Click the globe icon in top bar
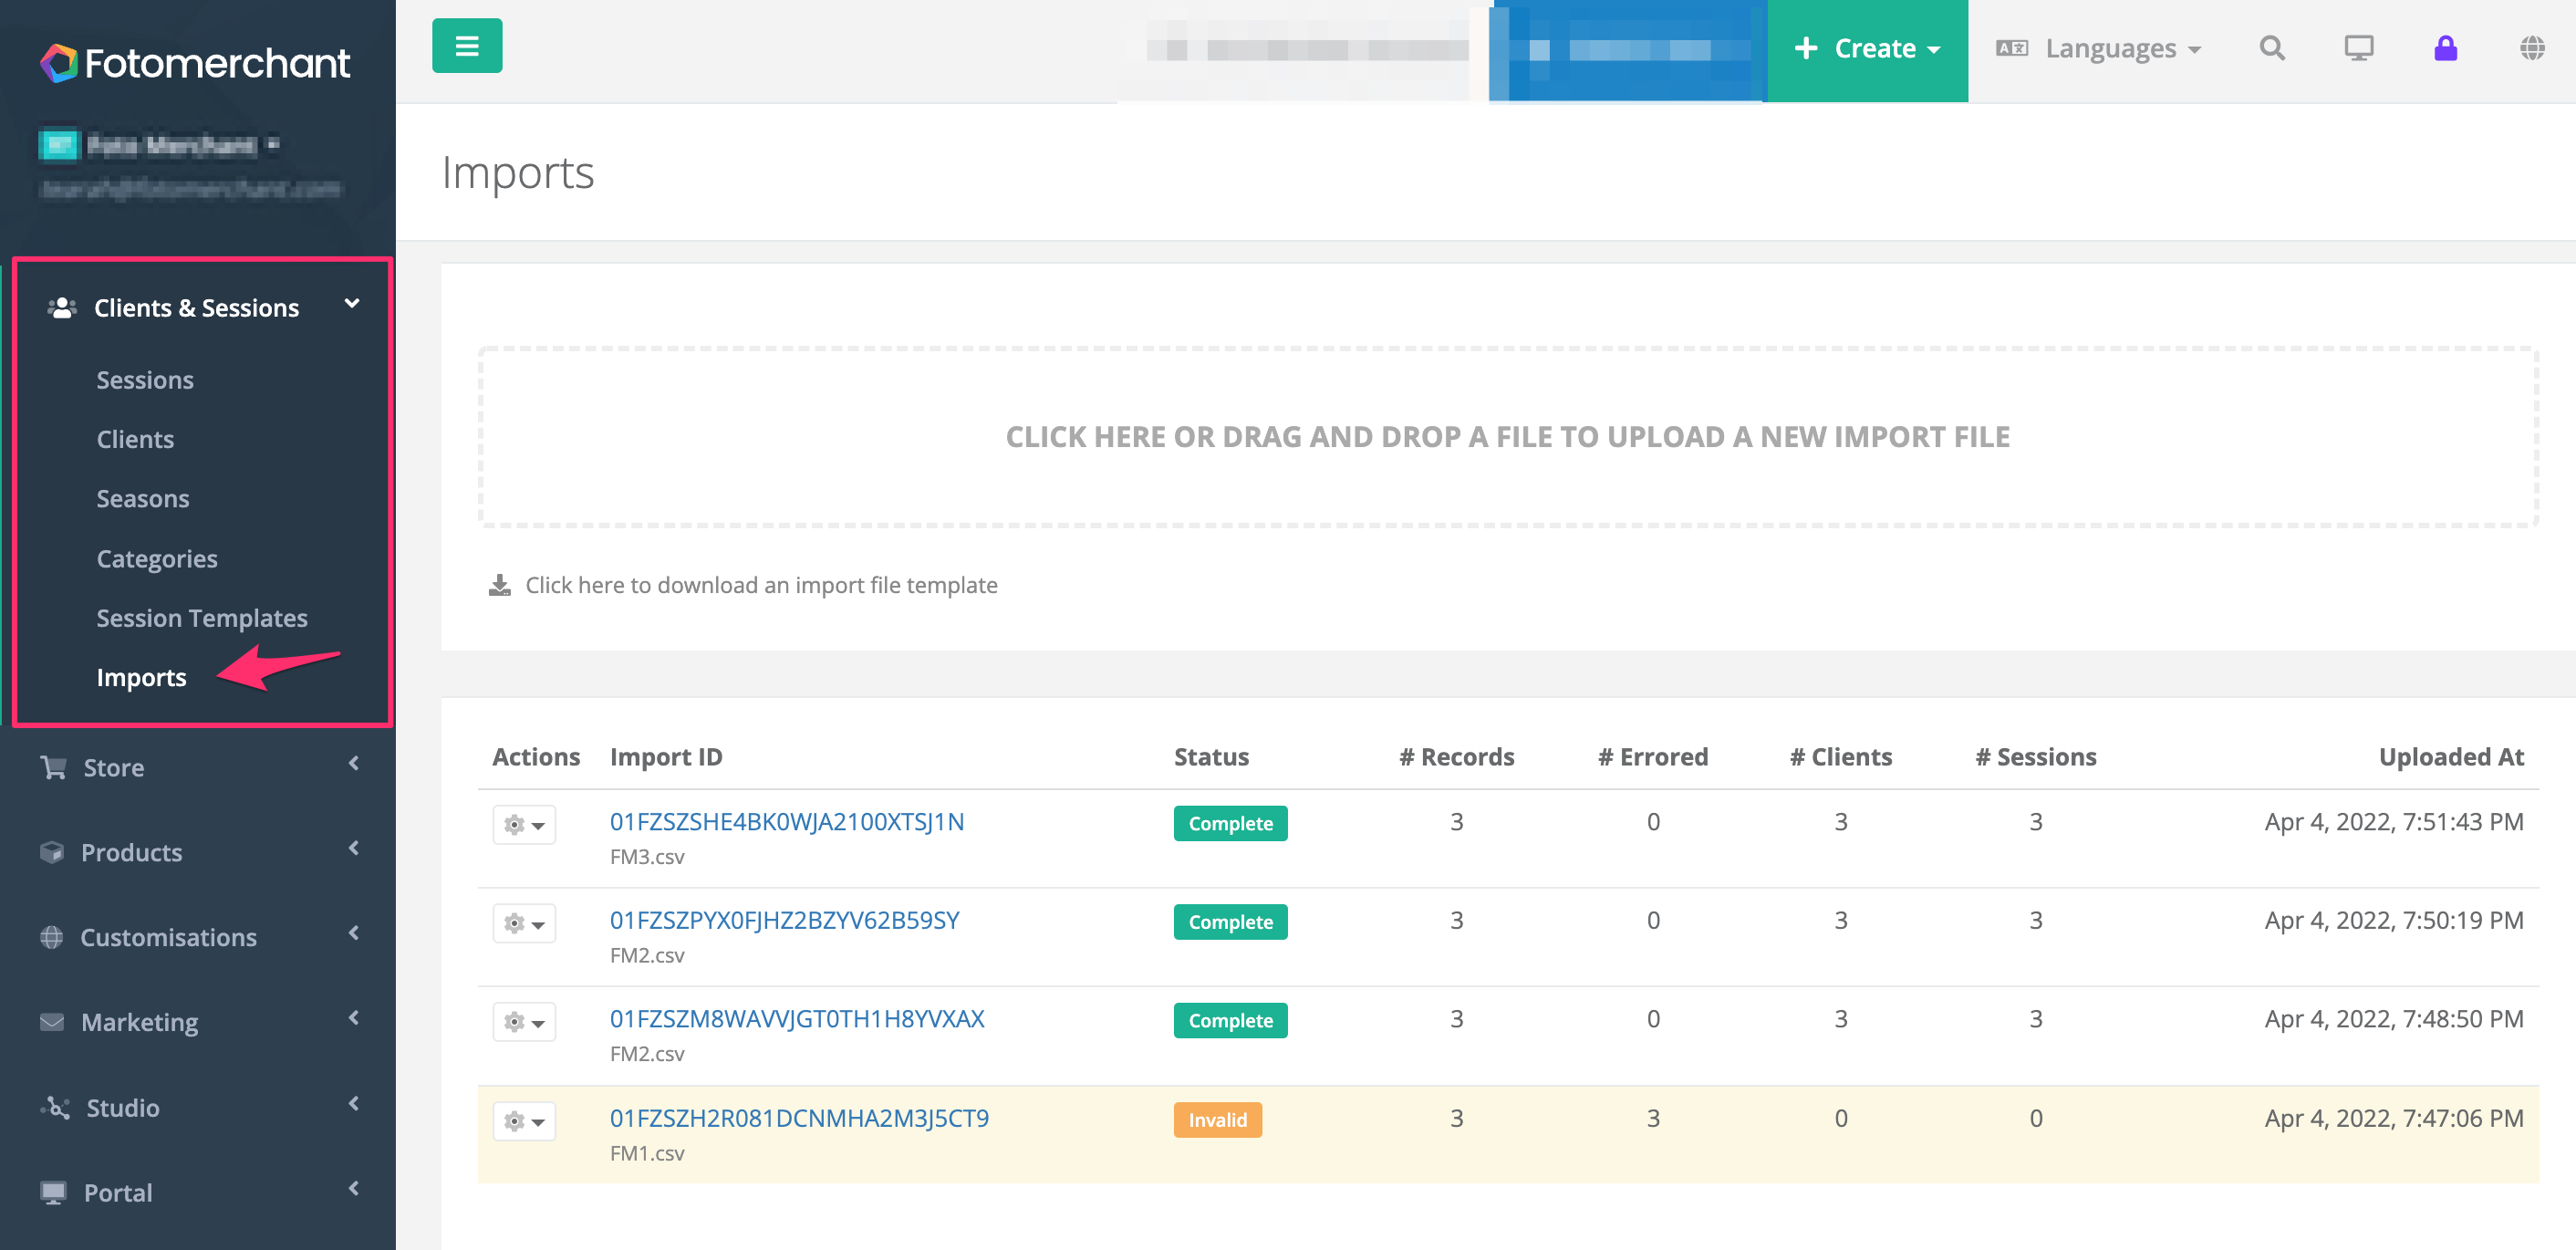Image resolution: width=2576 pixels, height=1250 pixels. click(2532, 48)
